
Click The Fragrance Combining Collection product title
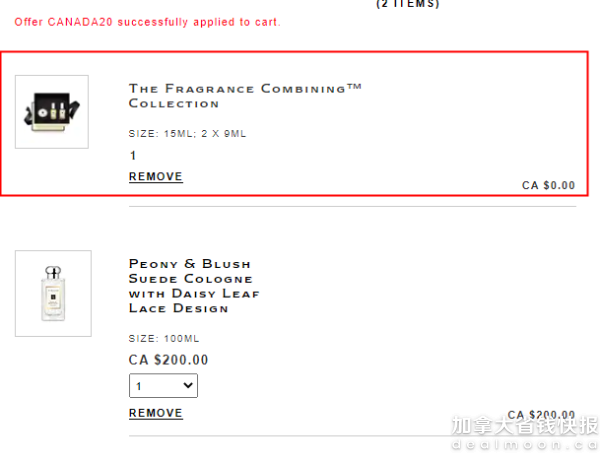coord(245,96)
